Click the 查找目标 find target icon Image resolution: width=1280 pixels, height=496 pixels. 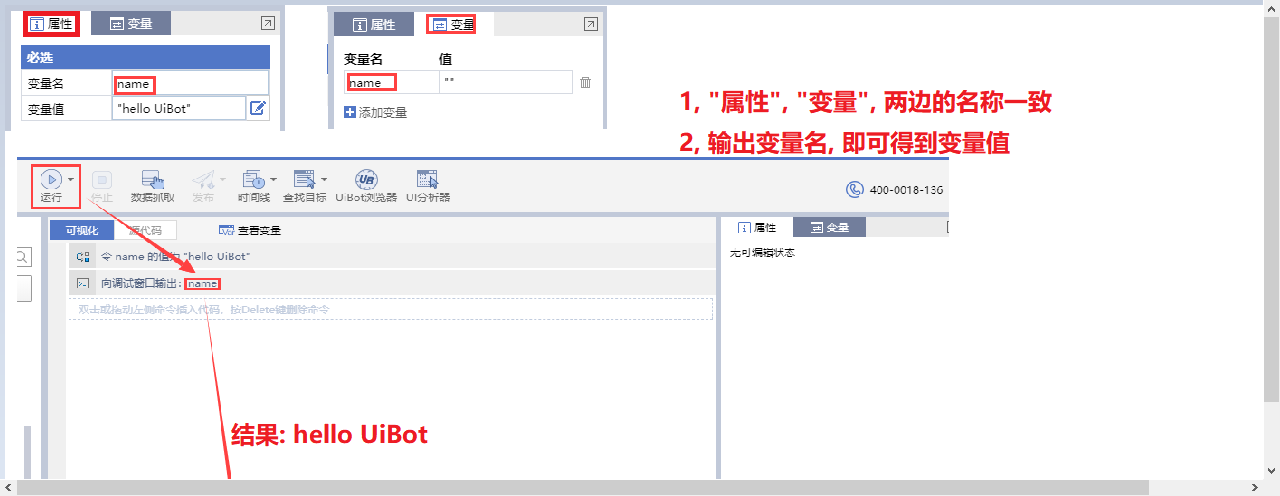pos(300,180)
